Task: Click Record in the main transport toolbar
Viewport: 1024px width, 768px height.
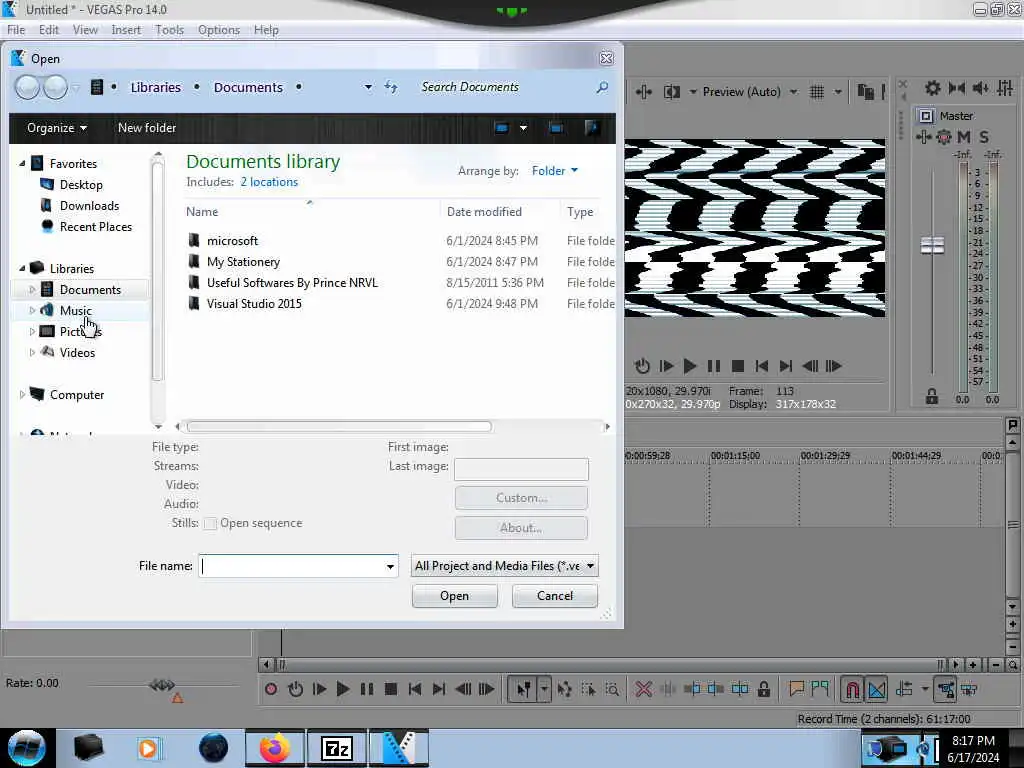Action: (x=271, y=689)
